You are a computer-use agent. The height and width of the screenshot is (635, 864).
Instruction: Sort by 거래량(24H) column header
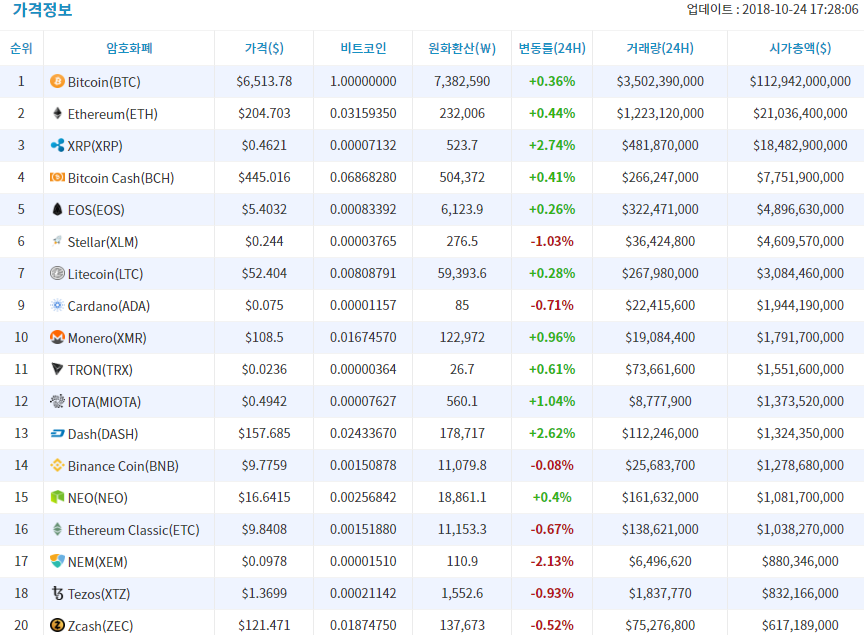(660, 49)
